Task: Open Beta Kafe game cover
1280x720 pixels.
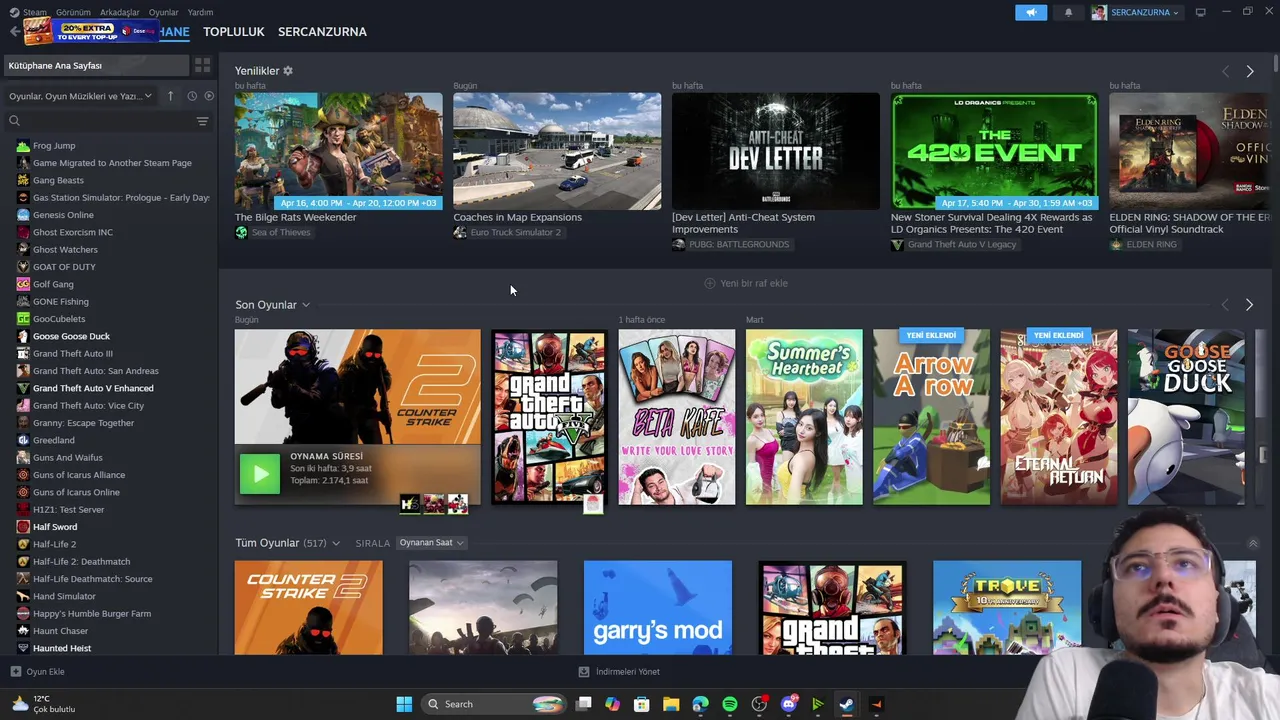Action: [677, 417]
